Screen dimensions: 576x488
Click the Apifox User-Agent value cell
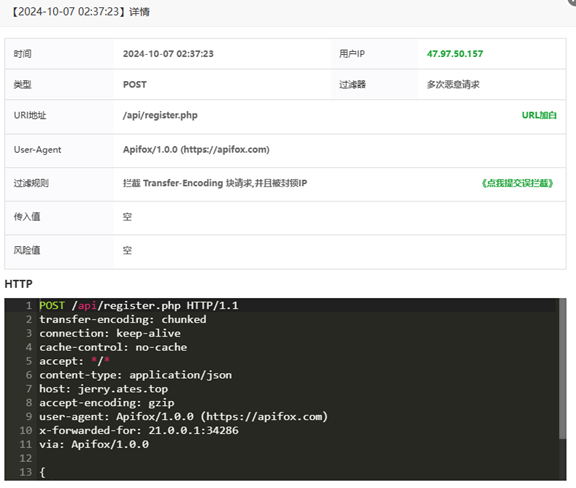click(196, 150)
